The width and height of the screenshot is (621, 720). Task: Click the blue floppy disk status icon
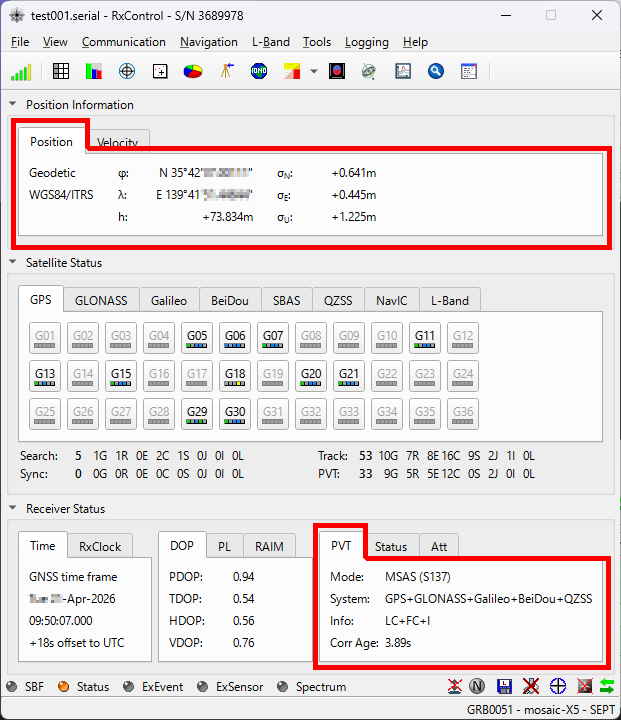(x=504, y=687)
